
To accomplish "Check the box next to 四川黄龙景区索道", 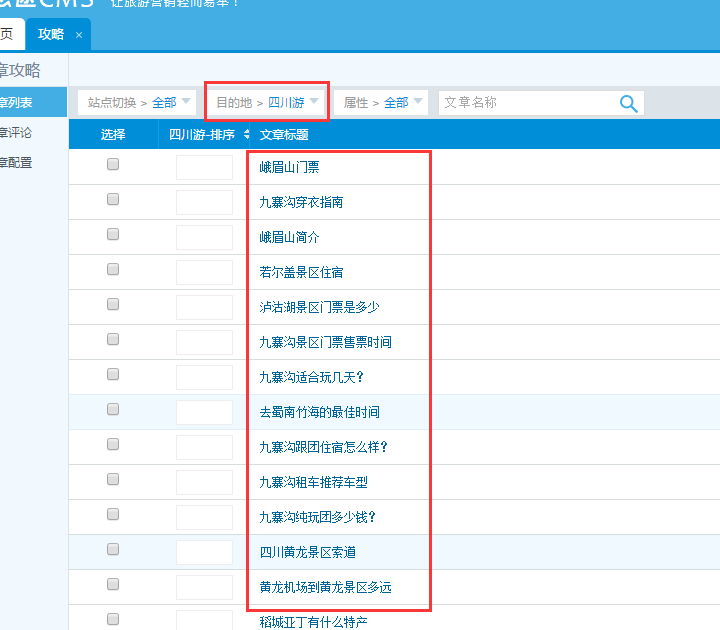I will click(113, 549).
